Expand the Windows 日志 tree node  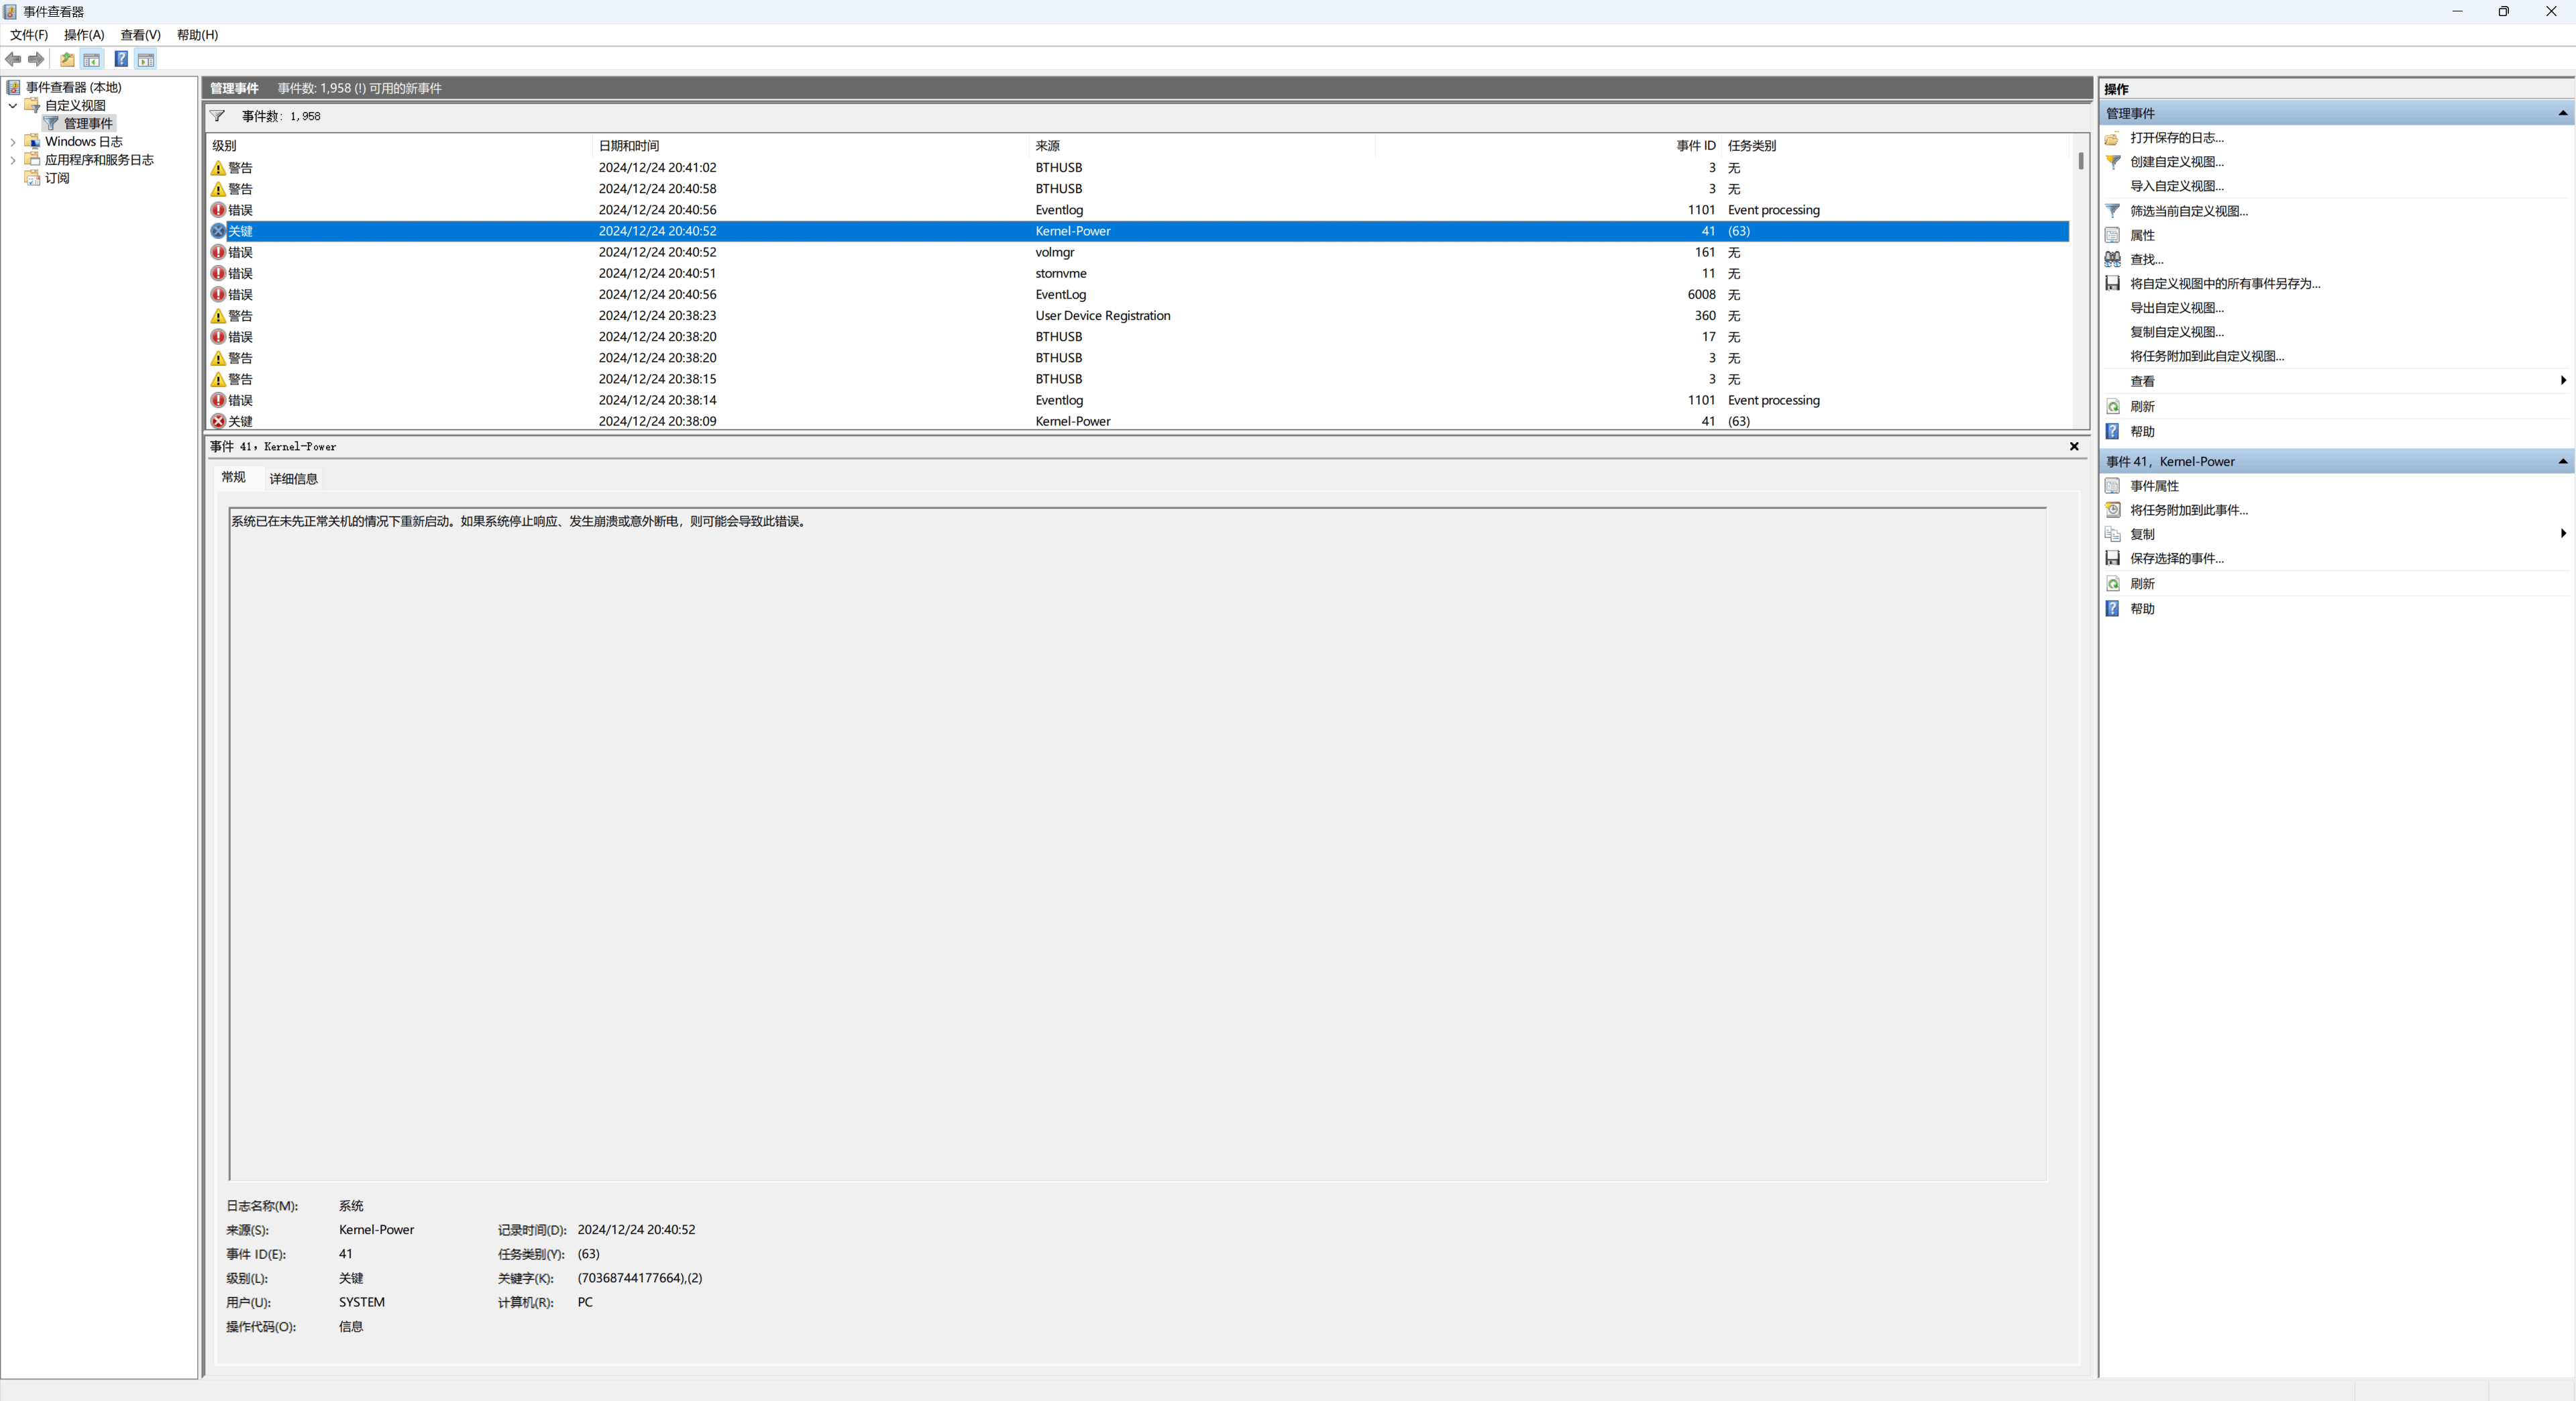12,142
